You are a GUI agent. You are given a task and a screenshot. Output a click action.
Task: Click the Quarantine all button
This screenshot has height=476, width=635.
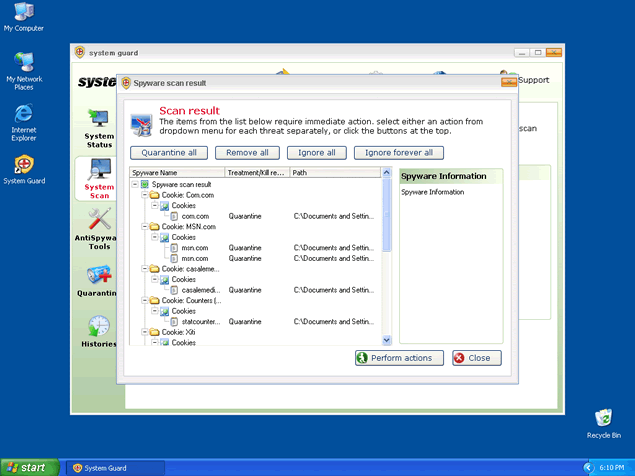coord(169,153)
